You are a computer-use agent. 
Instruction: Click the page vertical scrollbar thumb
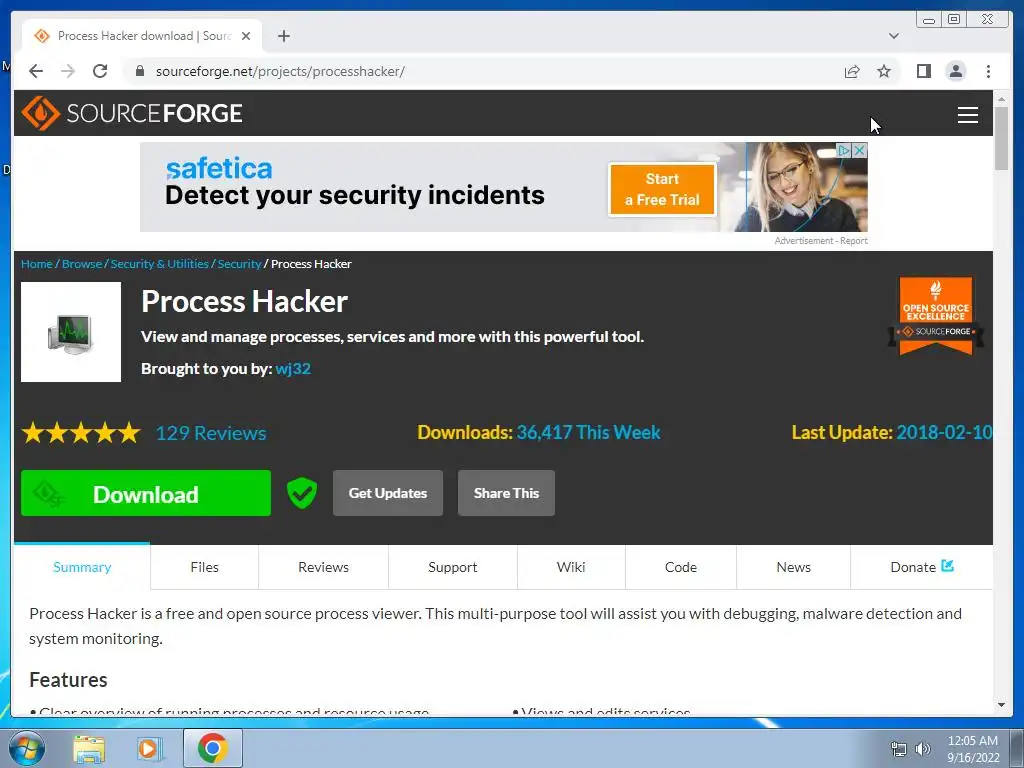click(x=1001, y=138)
